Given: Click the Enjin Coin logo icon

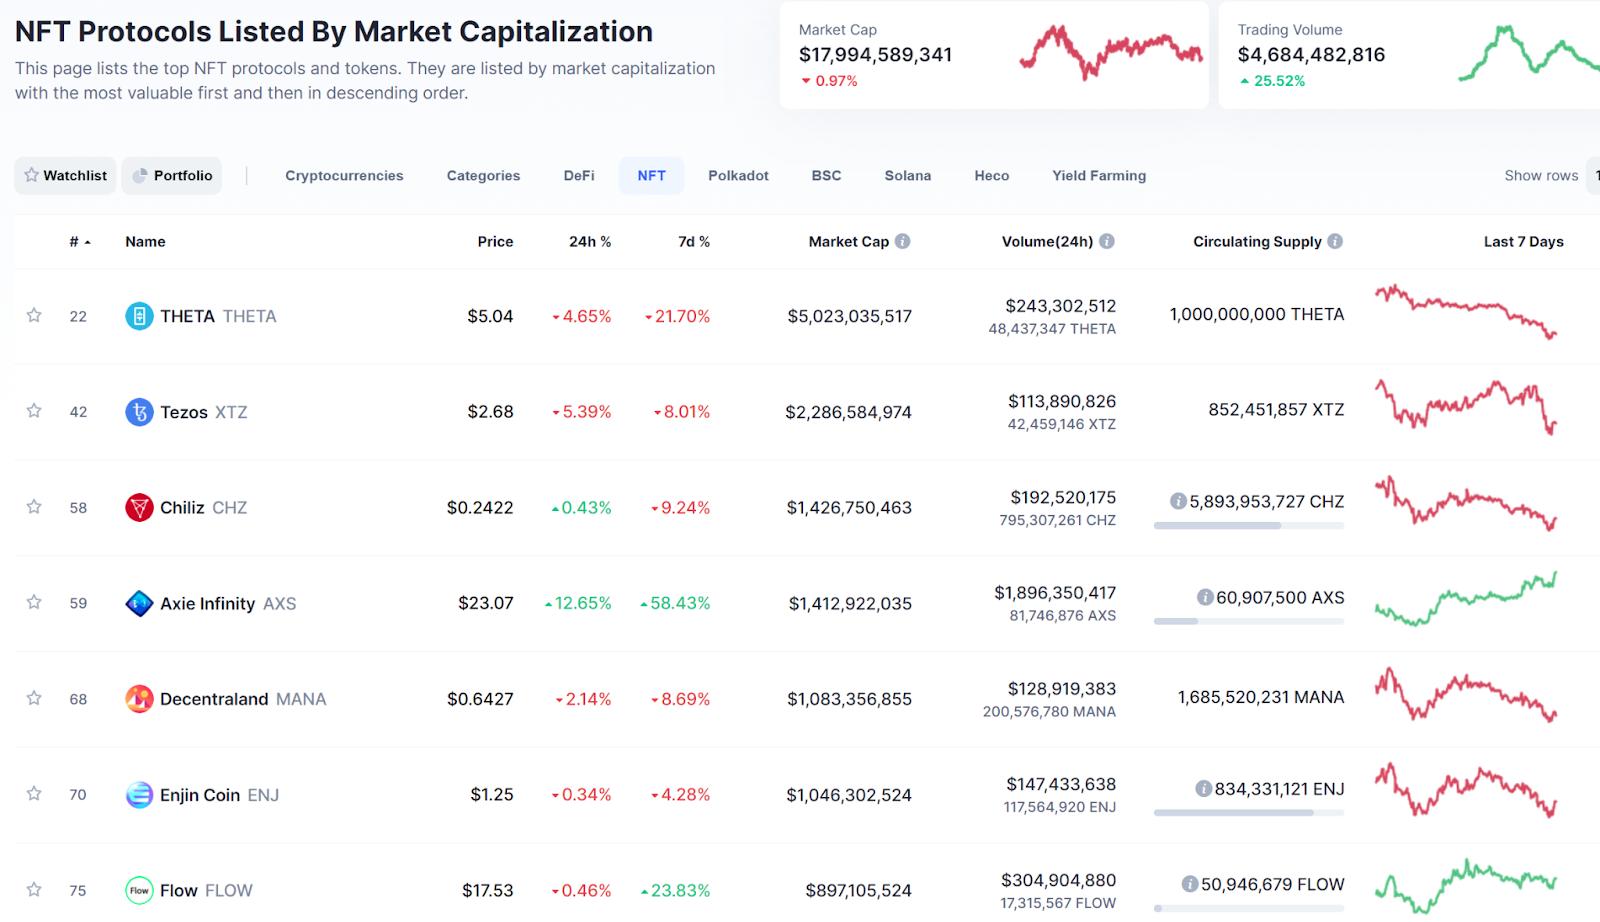Looking at the screenshot, I should point(139,795).
